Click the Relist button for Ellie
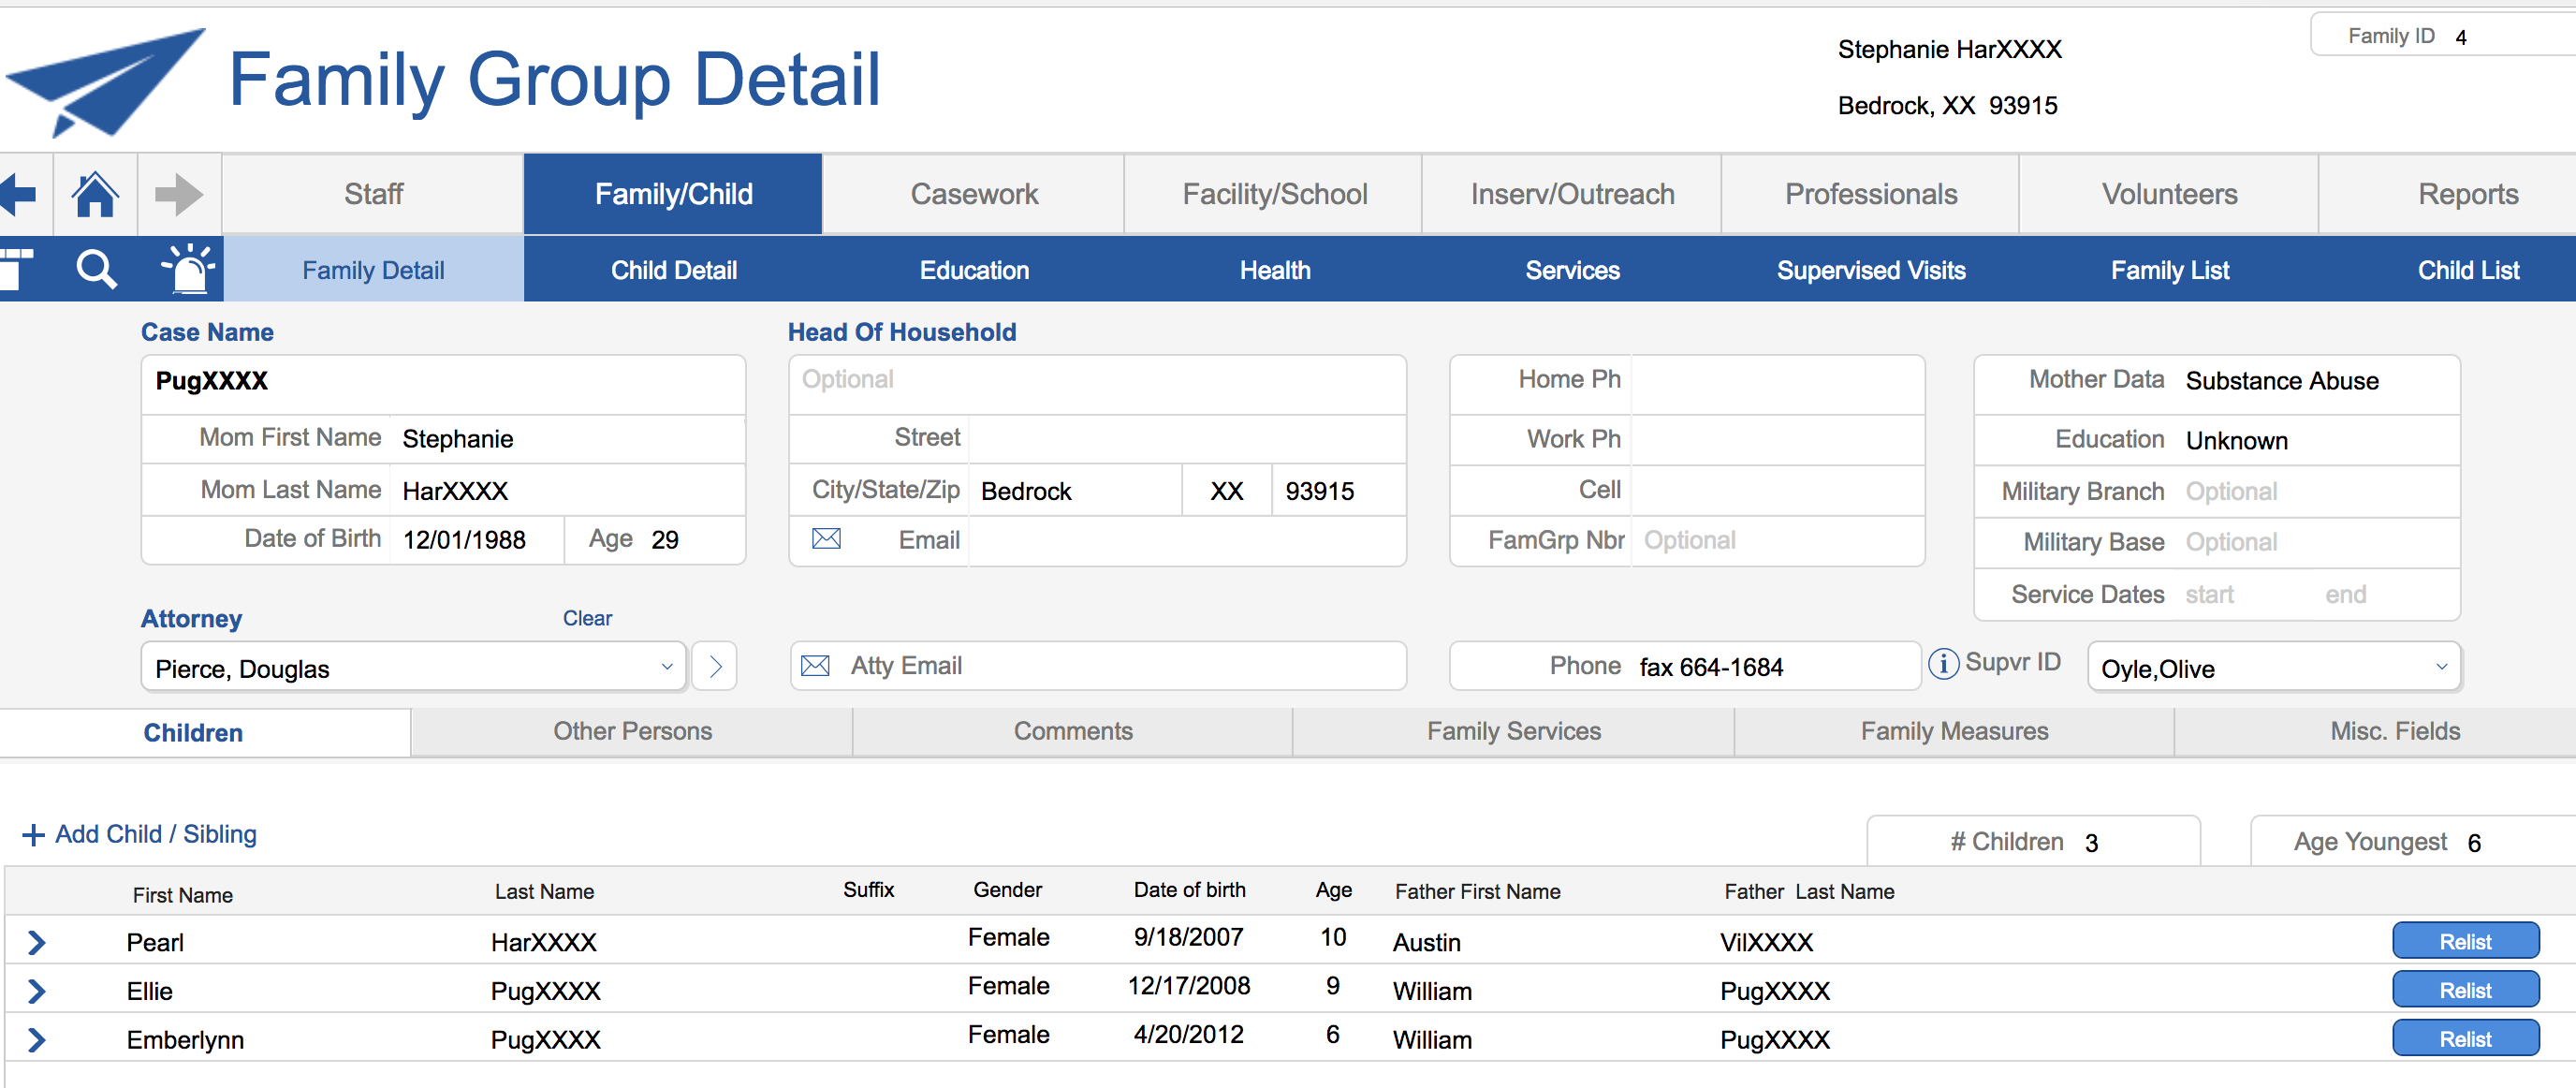The width and height of the screenshot is (2576, 1088). (x=2464, y=990)
